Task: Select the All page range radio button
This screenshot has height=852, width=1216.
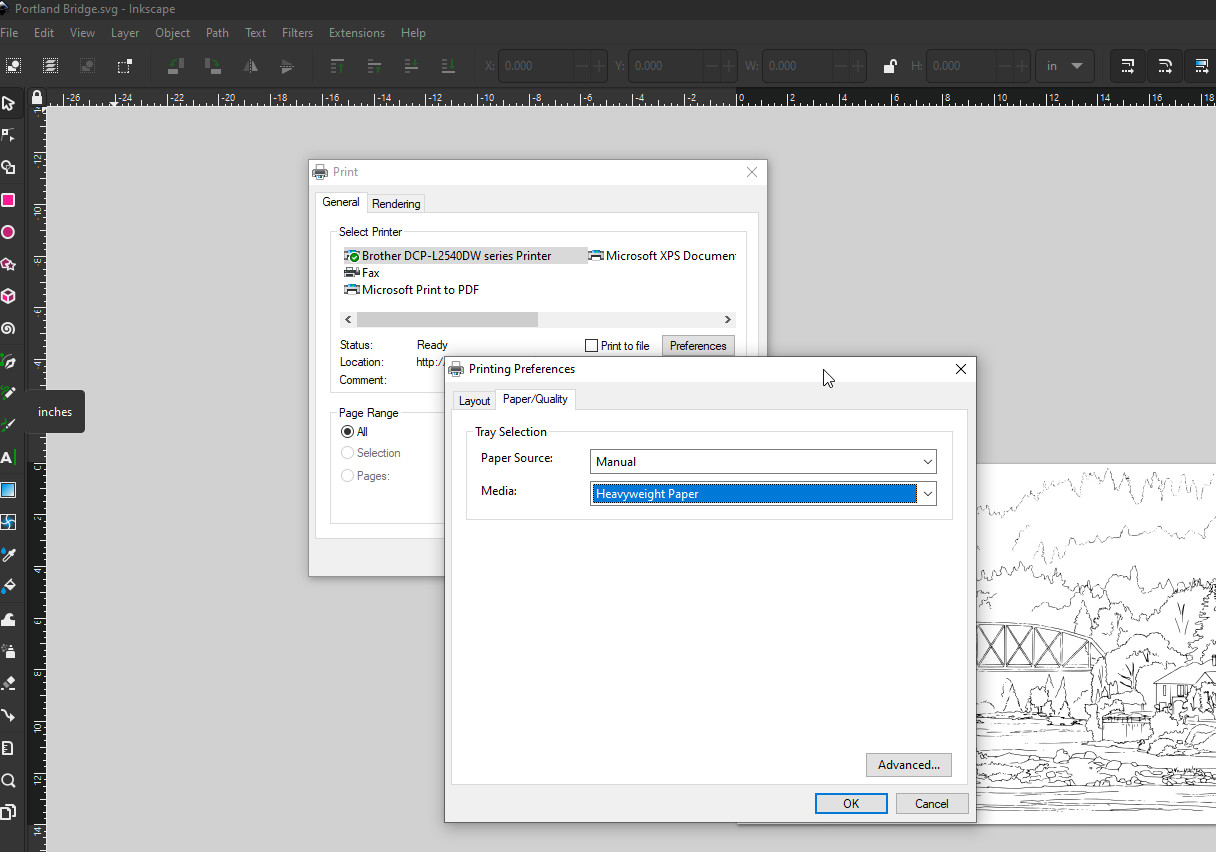Action: tap(348, 432)
